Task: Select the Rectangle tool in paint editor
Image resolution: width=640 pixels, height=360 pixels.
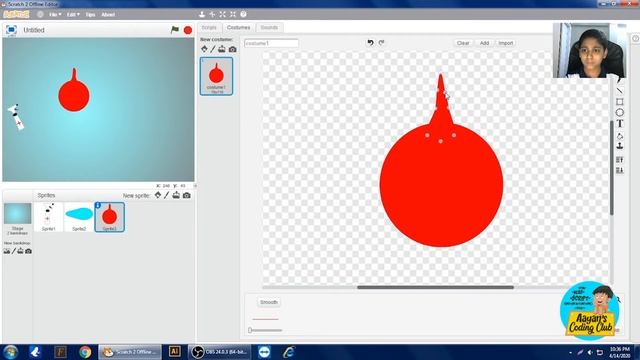Action: pyautogui.click(x=620, y=101)
